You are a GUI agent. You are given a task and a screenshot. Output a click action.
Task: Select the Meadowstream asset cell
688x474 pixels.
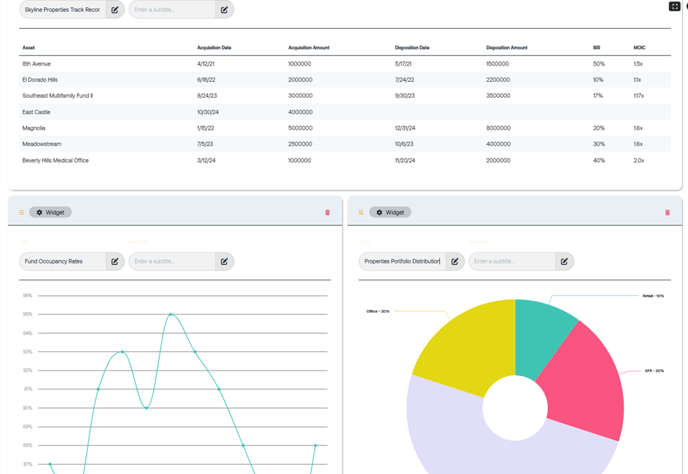[42, 144]
